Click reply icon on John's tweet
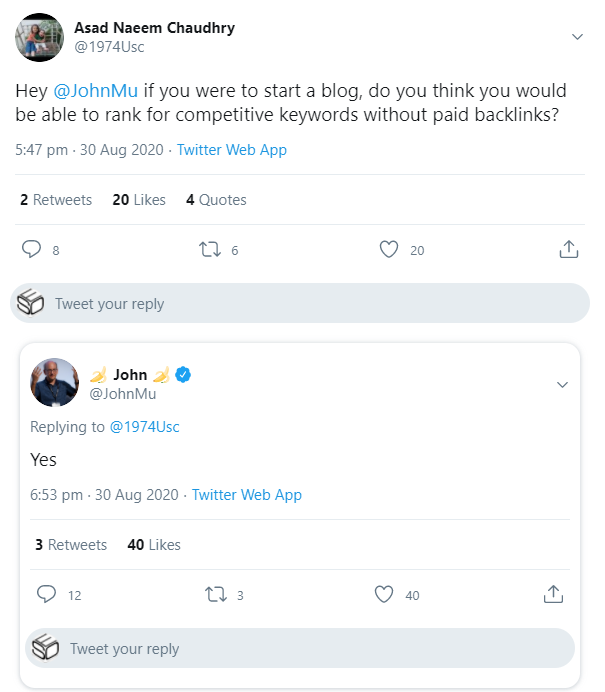This screenshot has height=692, width=605. click(x=46, y=594)
